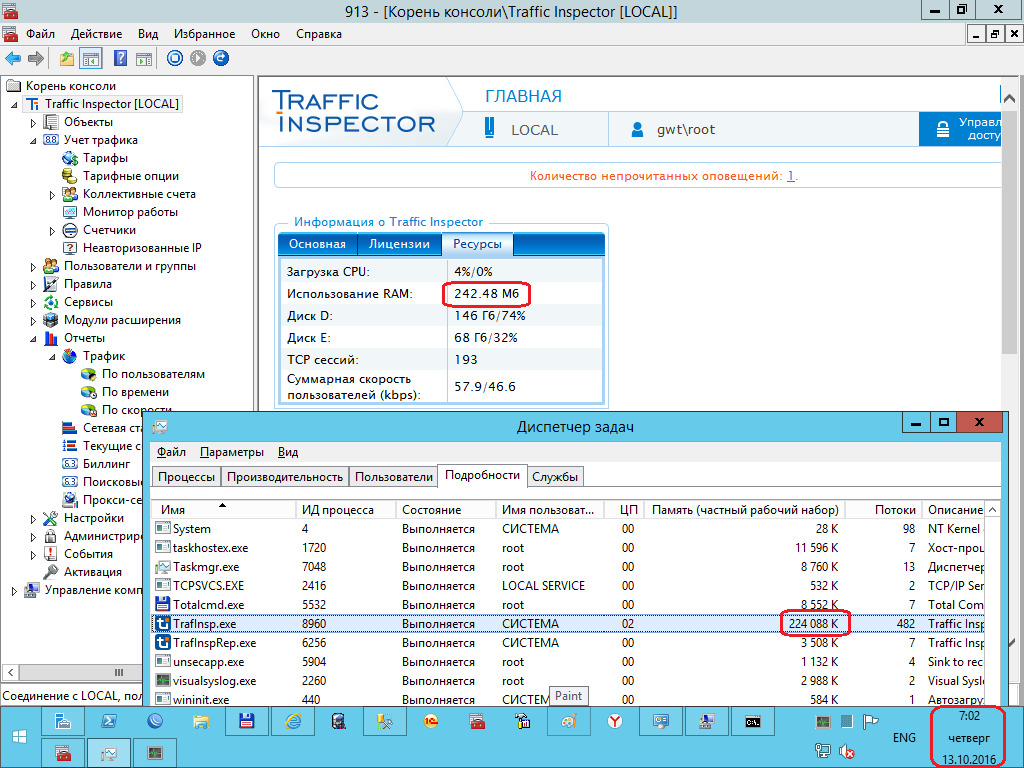Viewport: 1024px width, 768px height.
Task: Click the Back arrow in the console toolbar
Action: pos(13,59)
